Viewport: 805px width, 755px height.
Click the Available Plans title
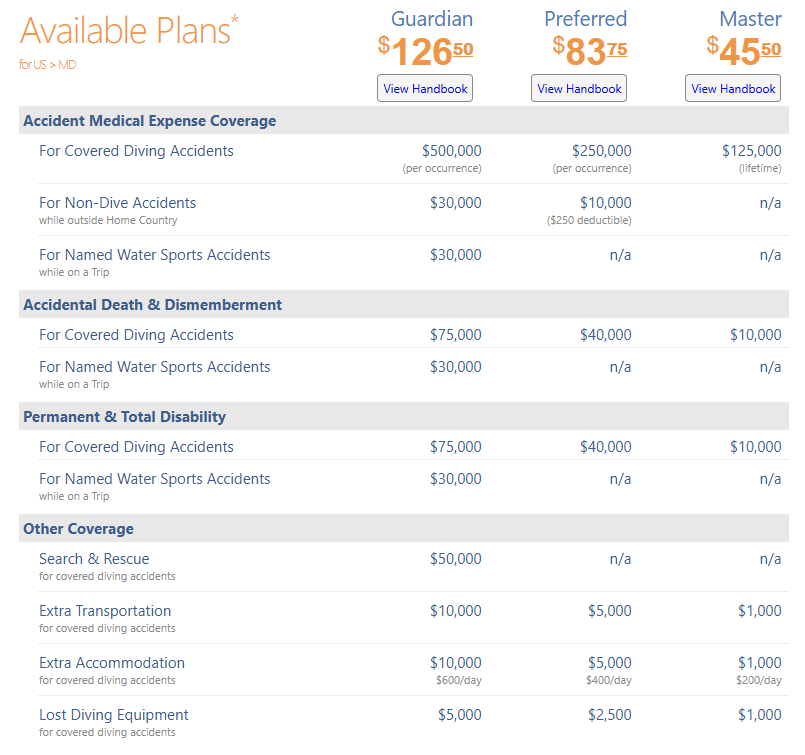tap(129, 30)
